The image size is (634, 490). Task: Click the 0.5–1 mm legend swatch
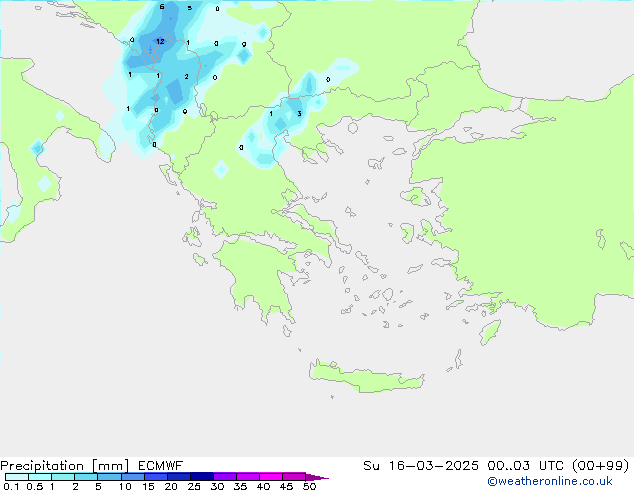[40, 477]
